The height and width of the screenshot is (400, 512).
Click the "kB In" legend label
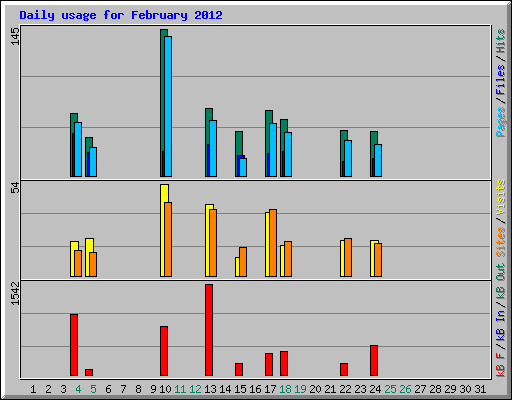[x=501, y=326]
